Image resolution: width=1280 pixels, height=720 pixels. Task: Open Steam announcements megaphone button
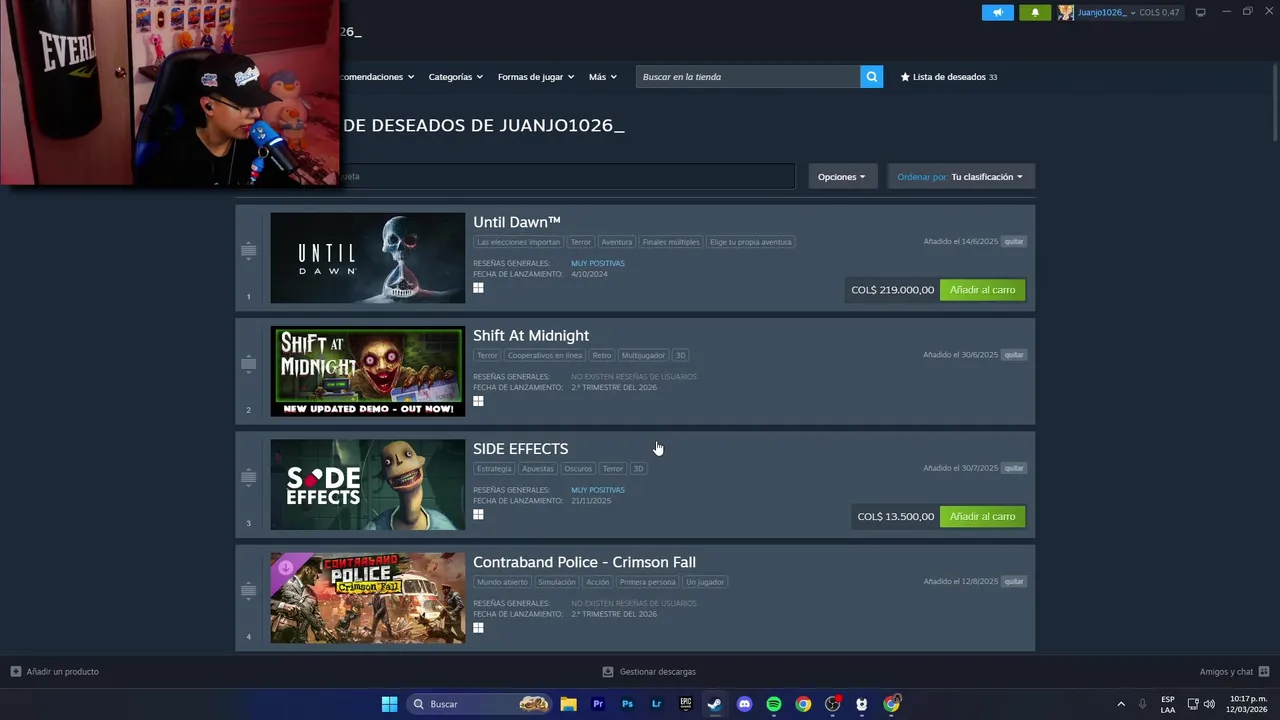click(x=997, y=12)
